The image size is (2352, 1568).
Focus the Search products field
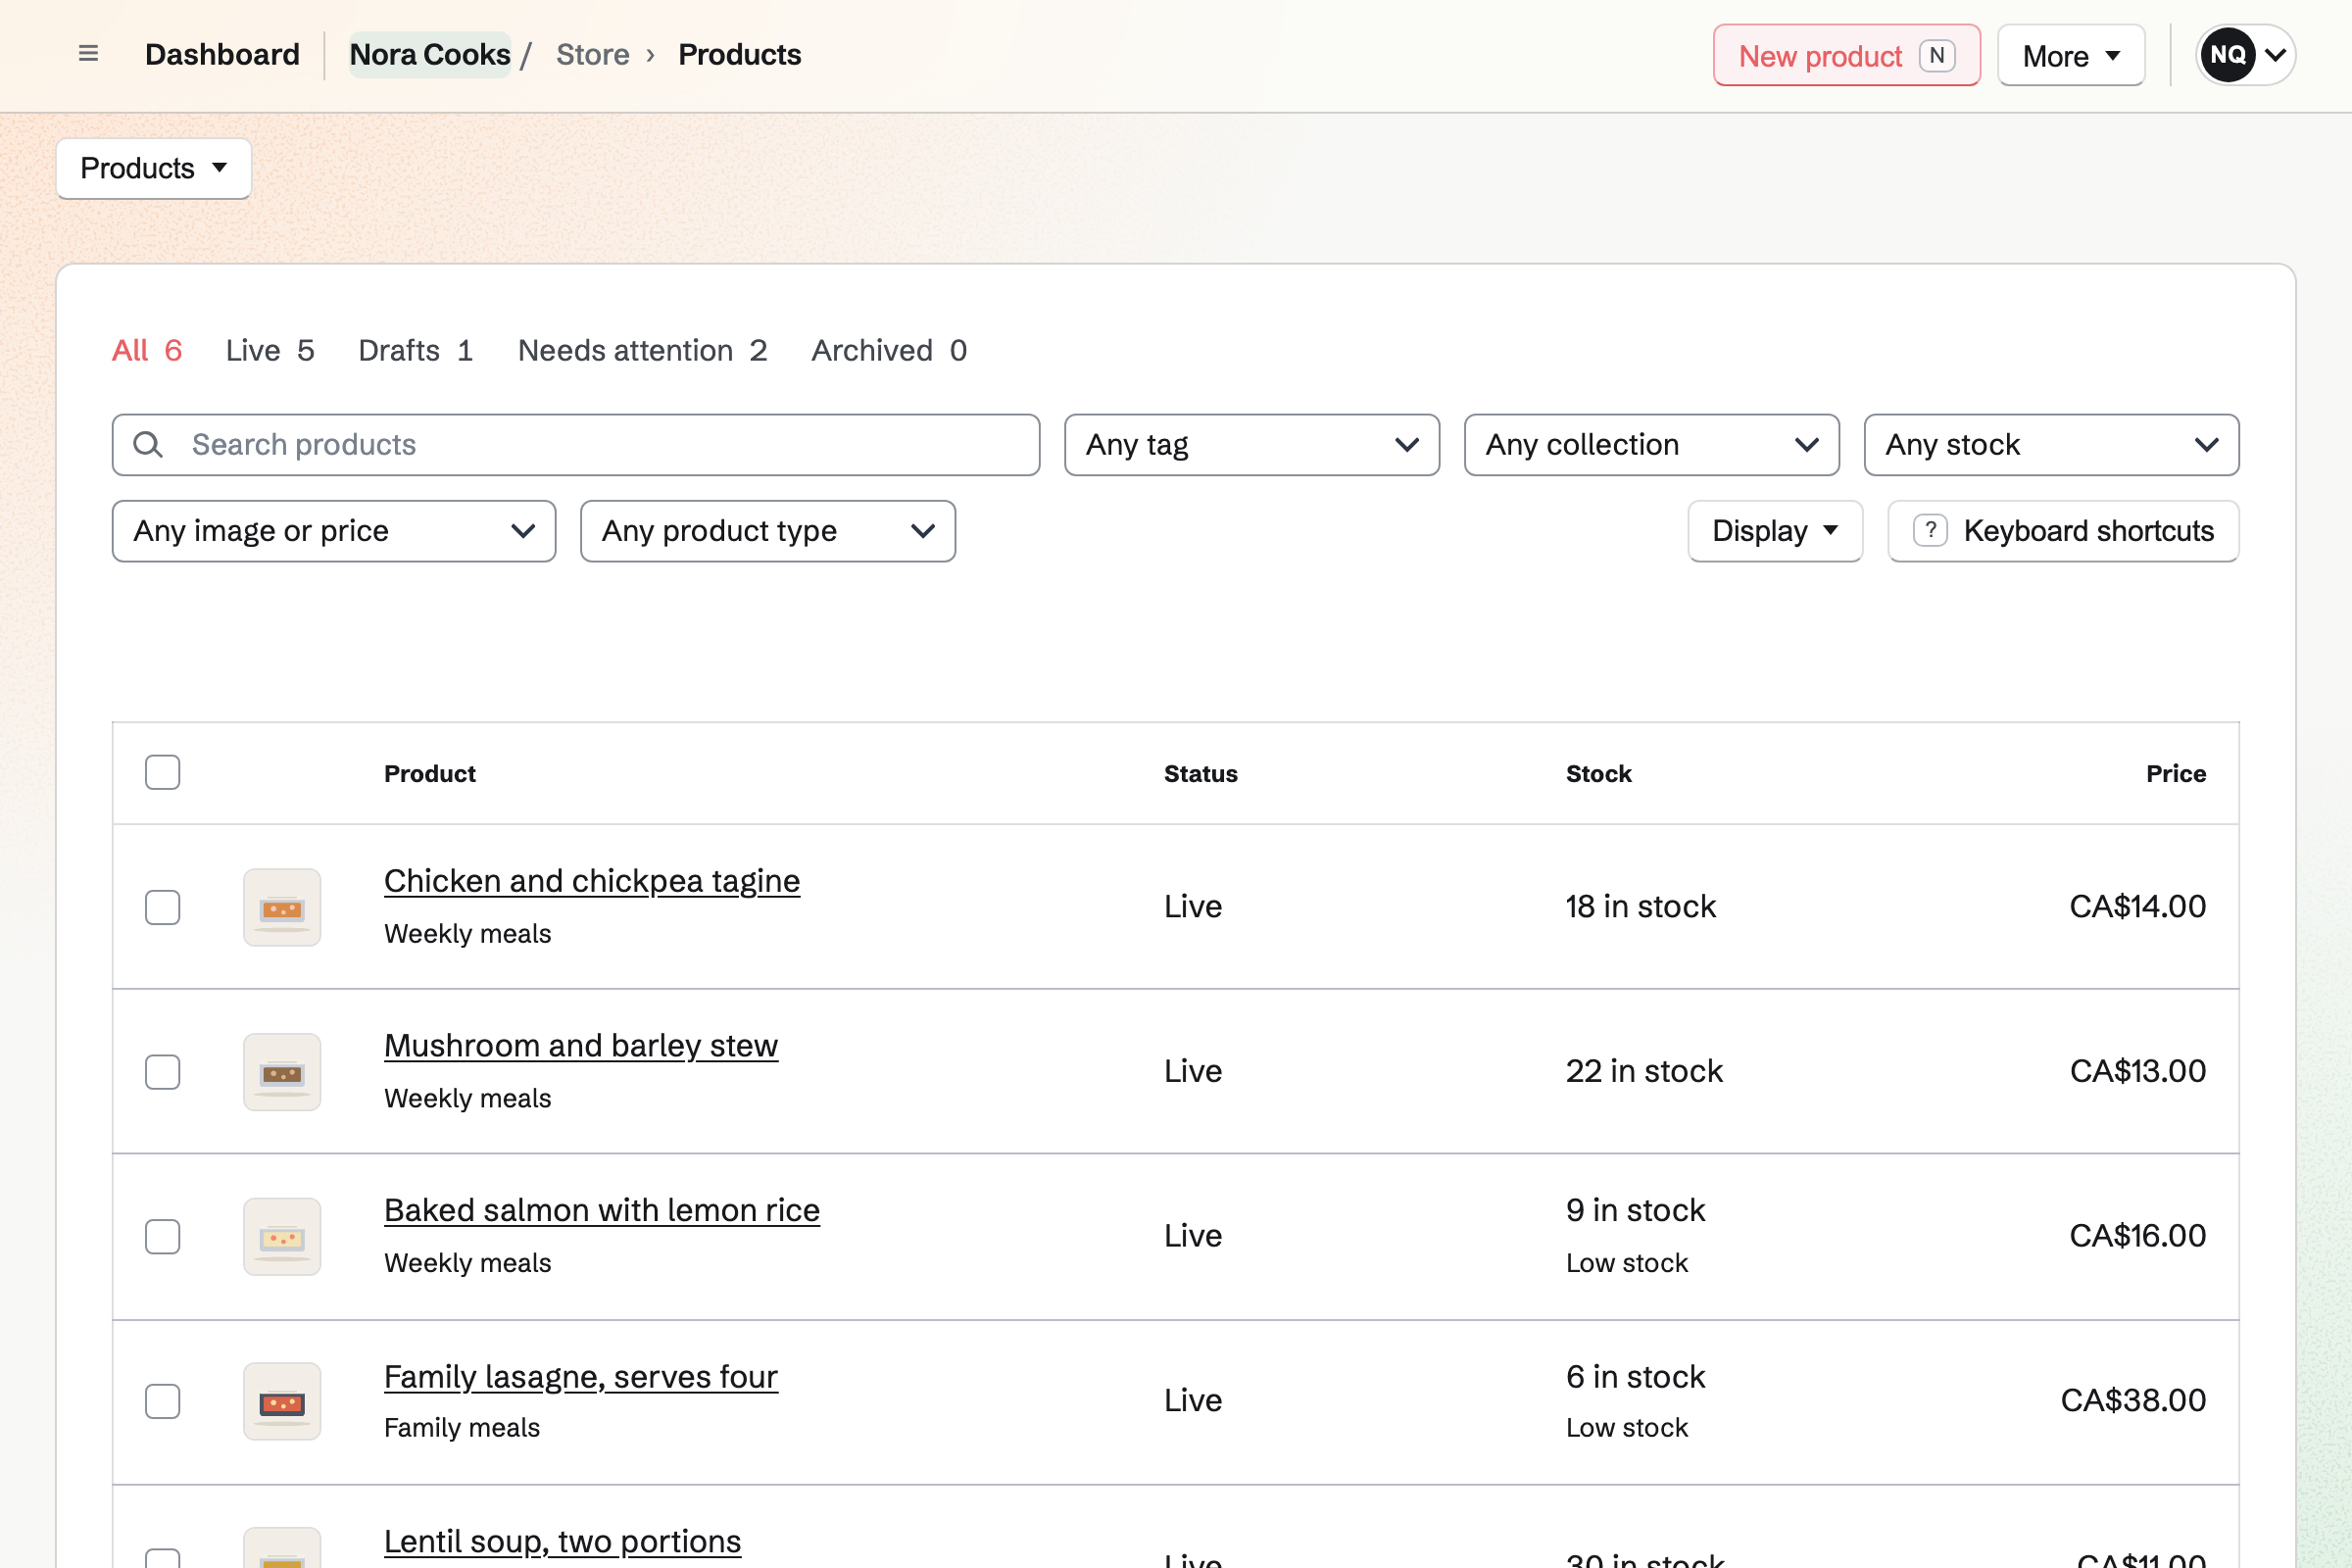[x=576, y=445]
